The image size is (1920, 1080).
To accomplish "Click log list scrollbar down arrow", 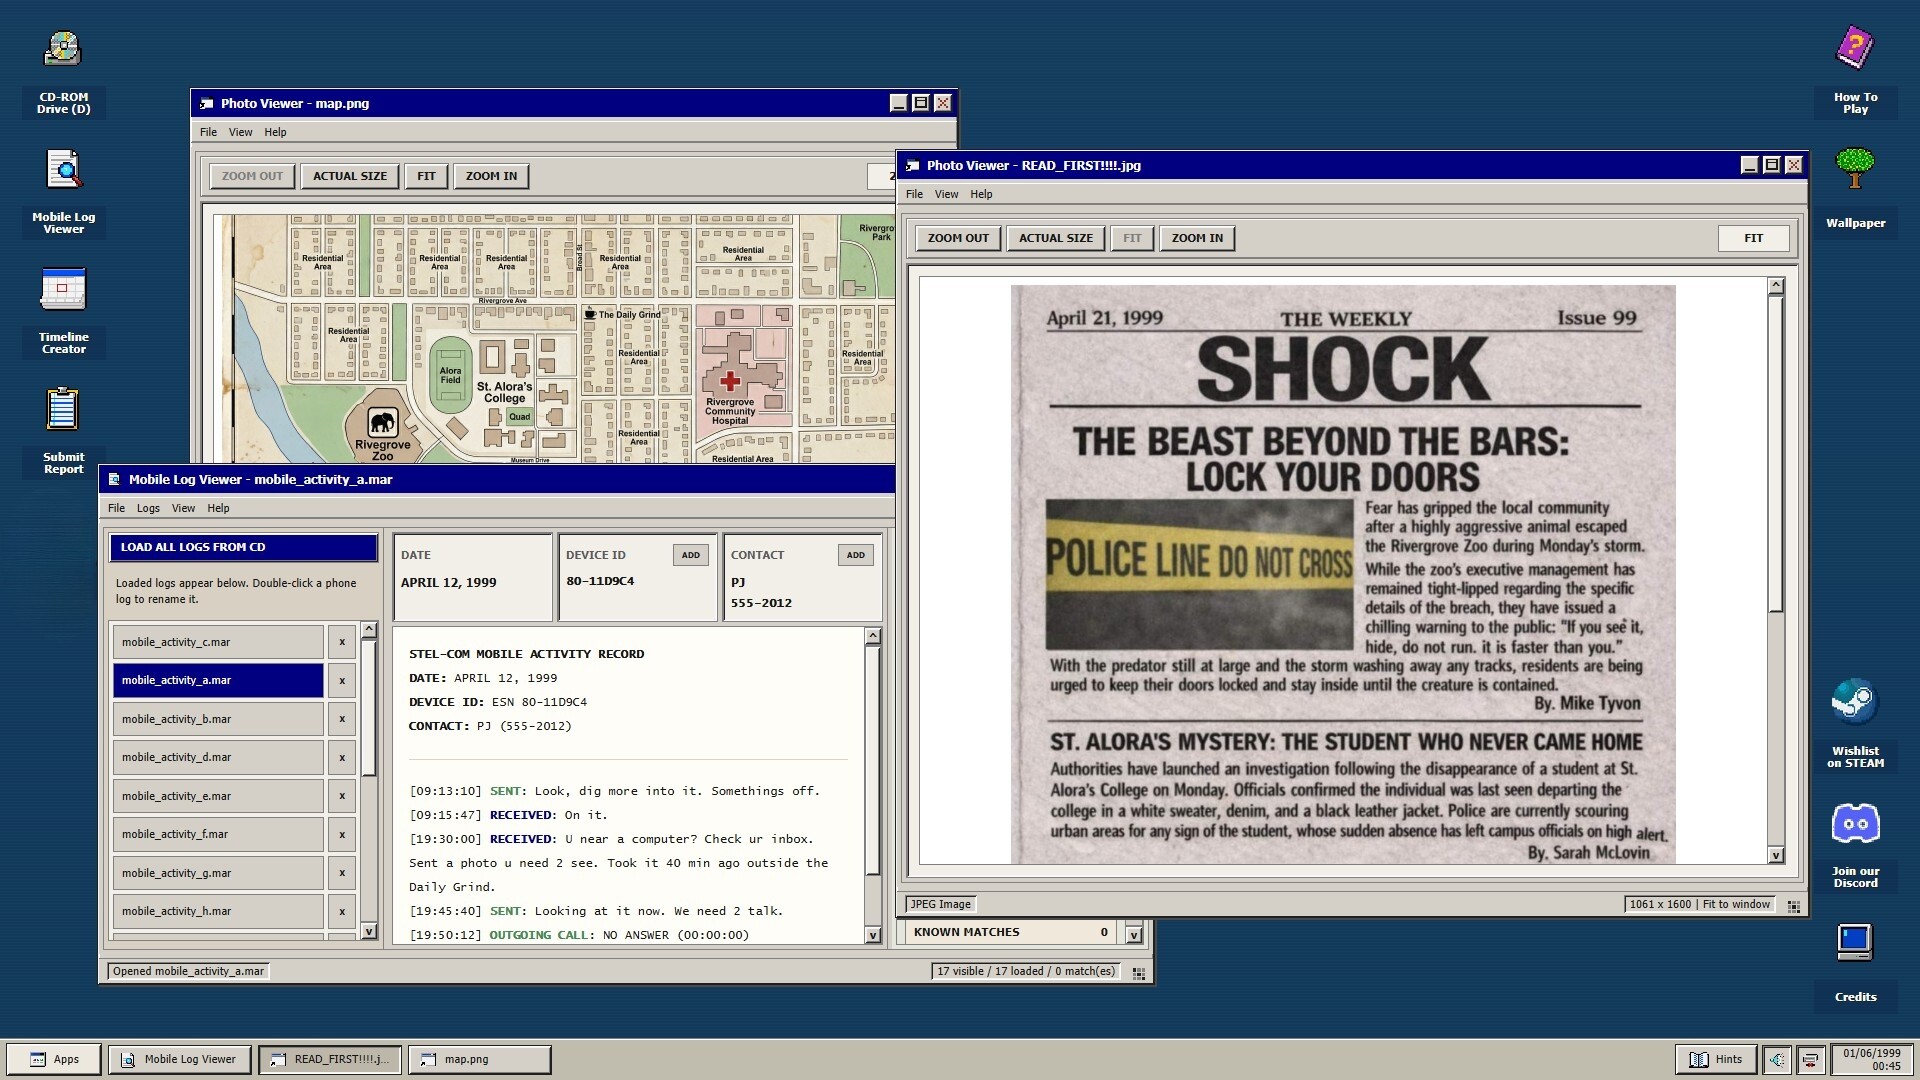I will tap(369, 931).
